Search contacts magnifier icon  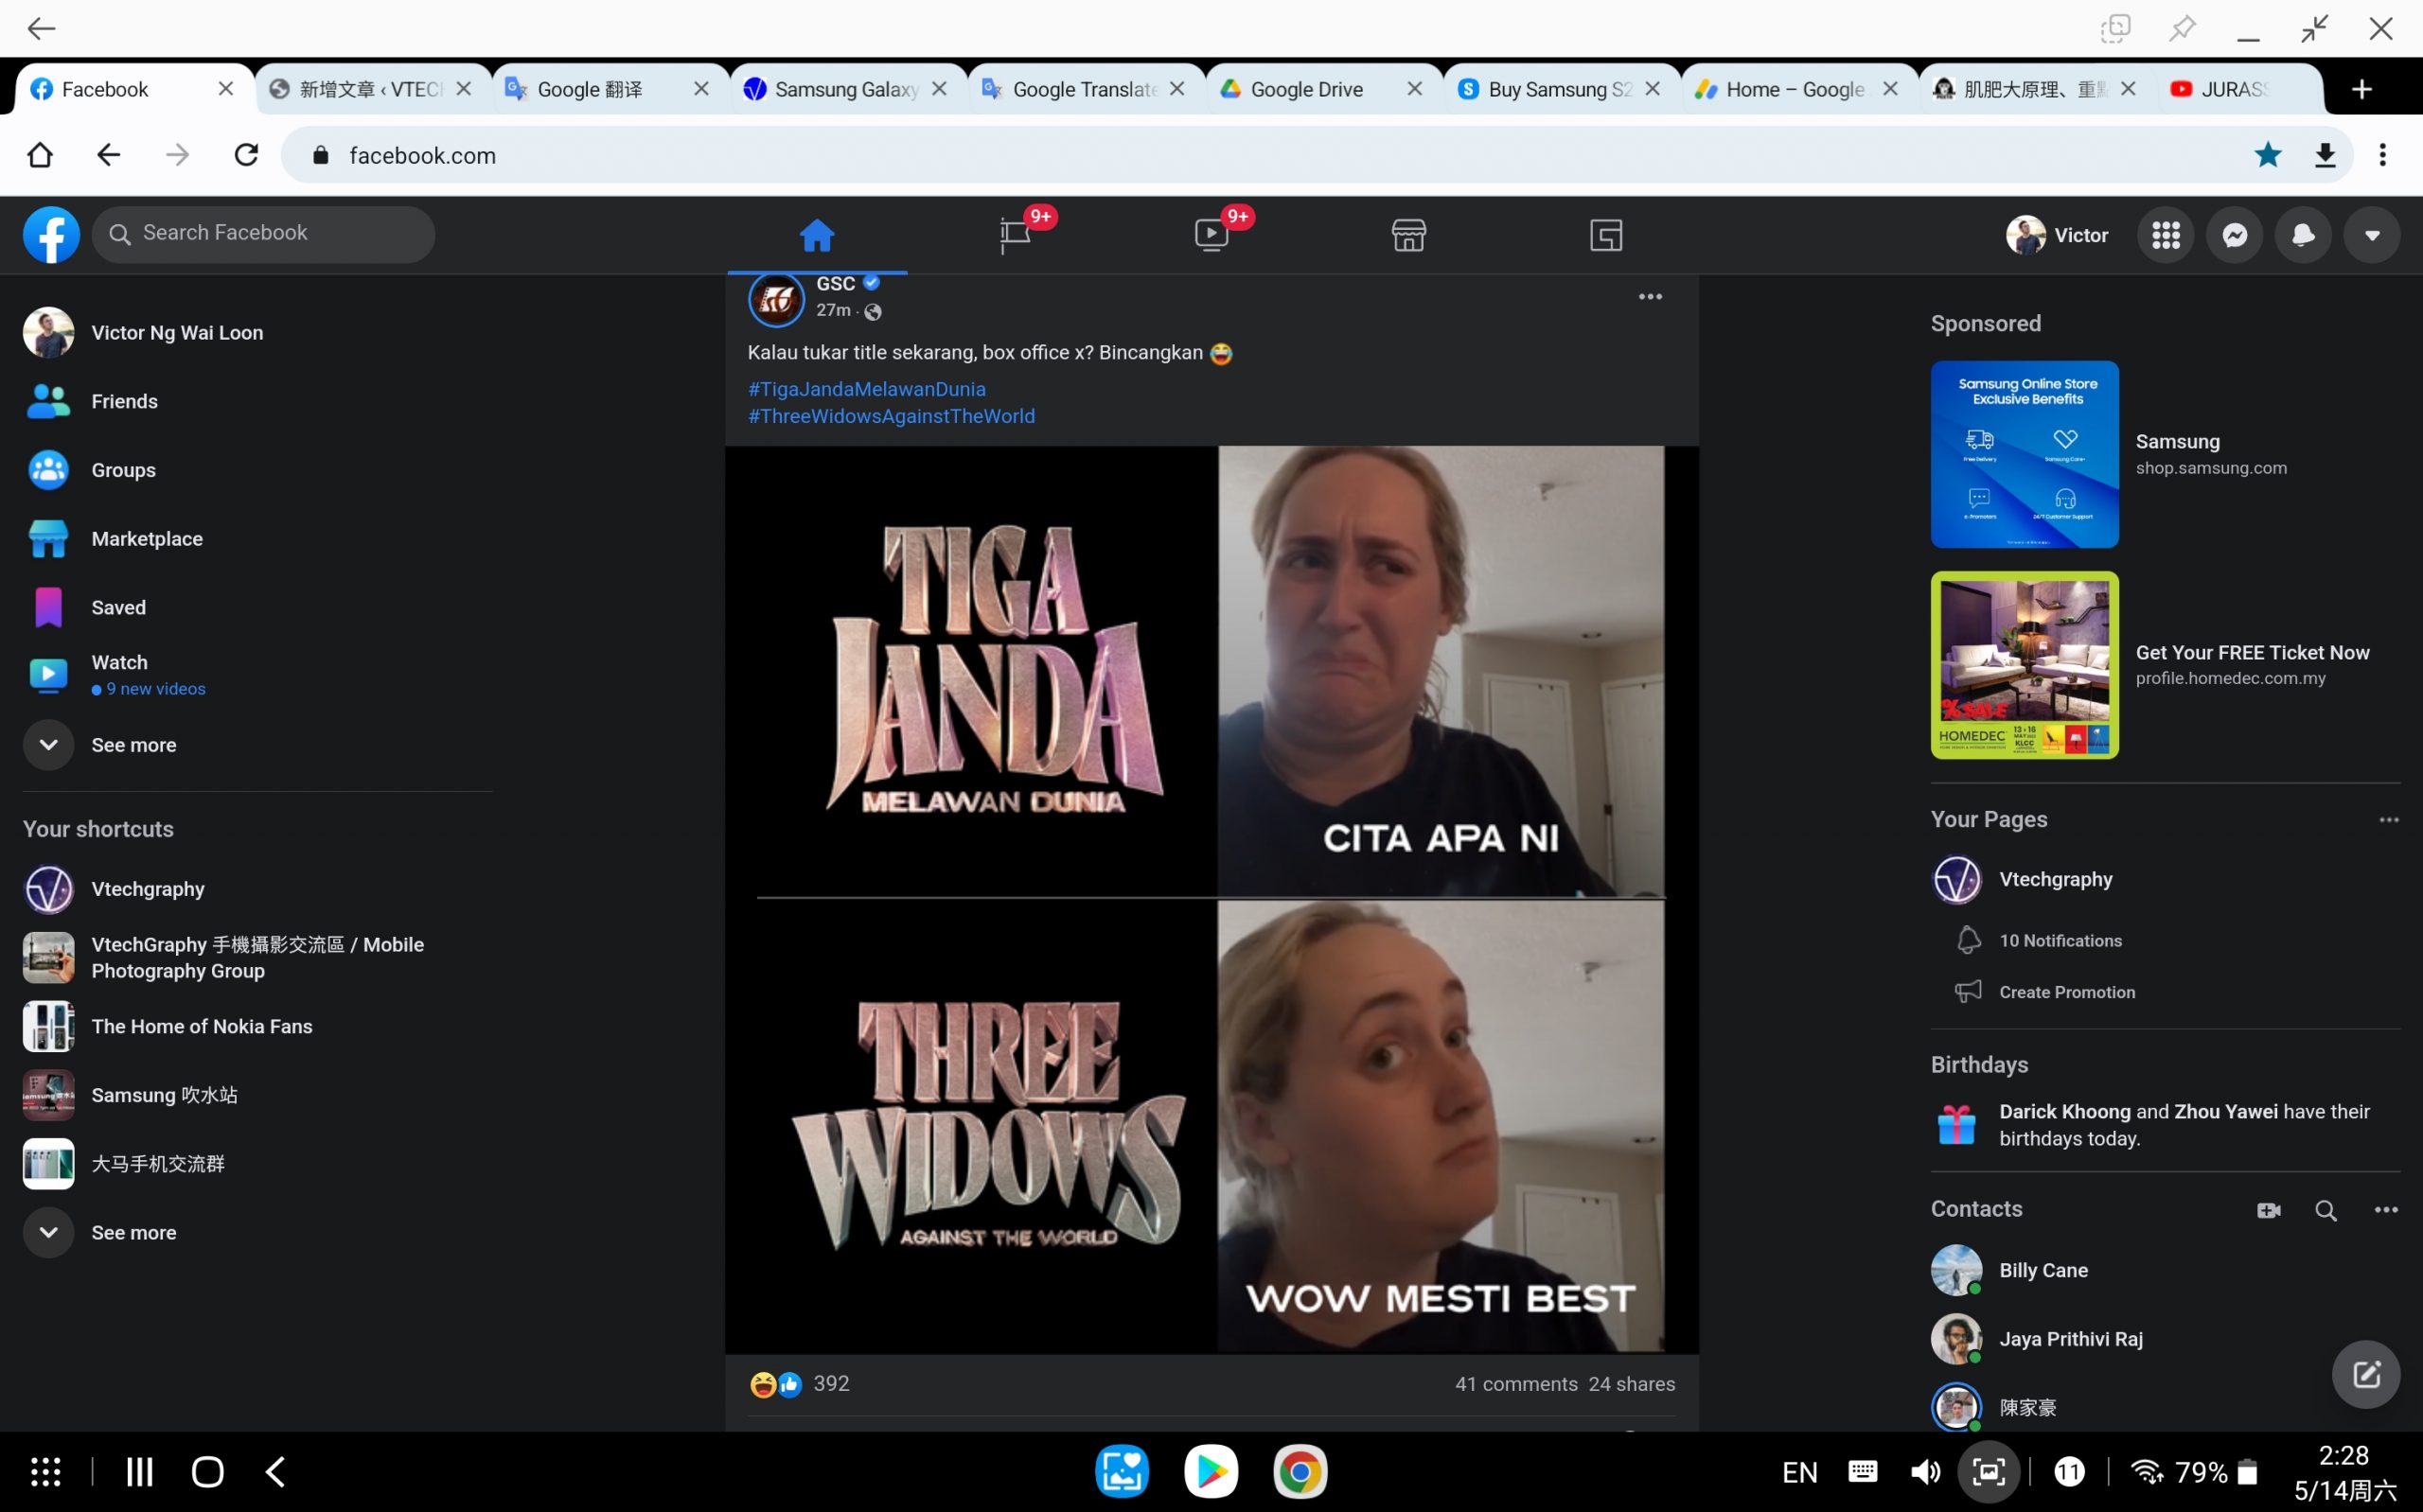[2325, 1210]
